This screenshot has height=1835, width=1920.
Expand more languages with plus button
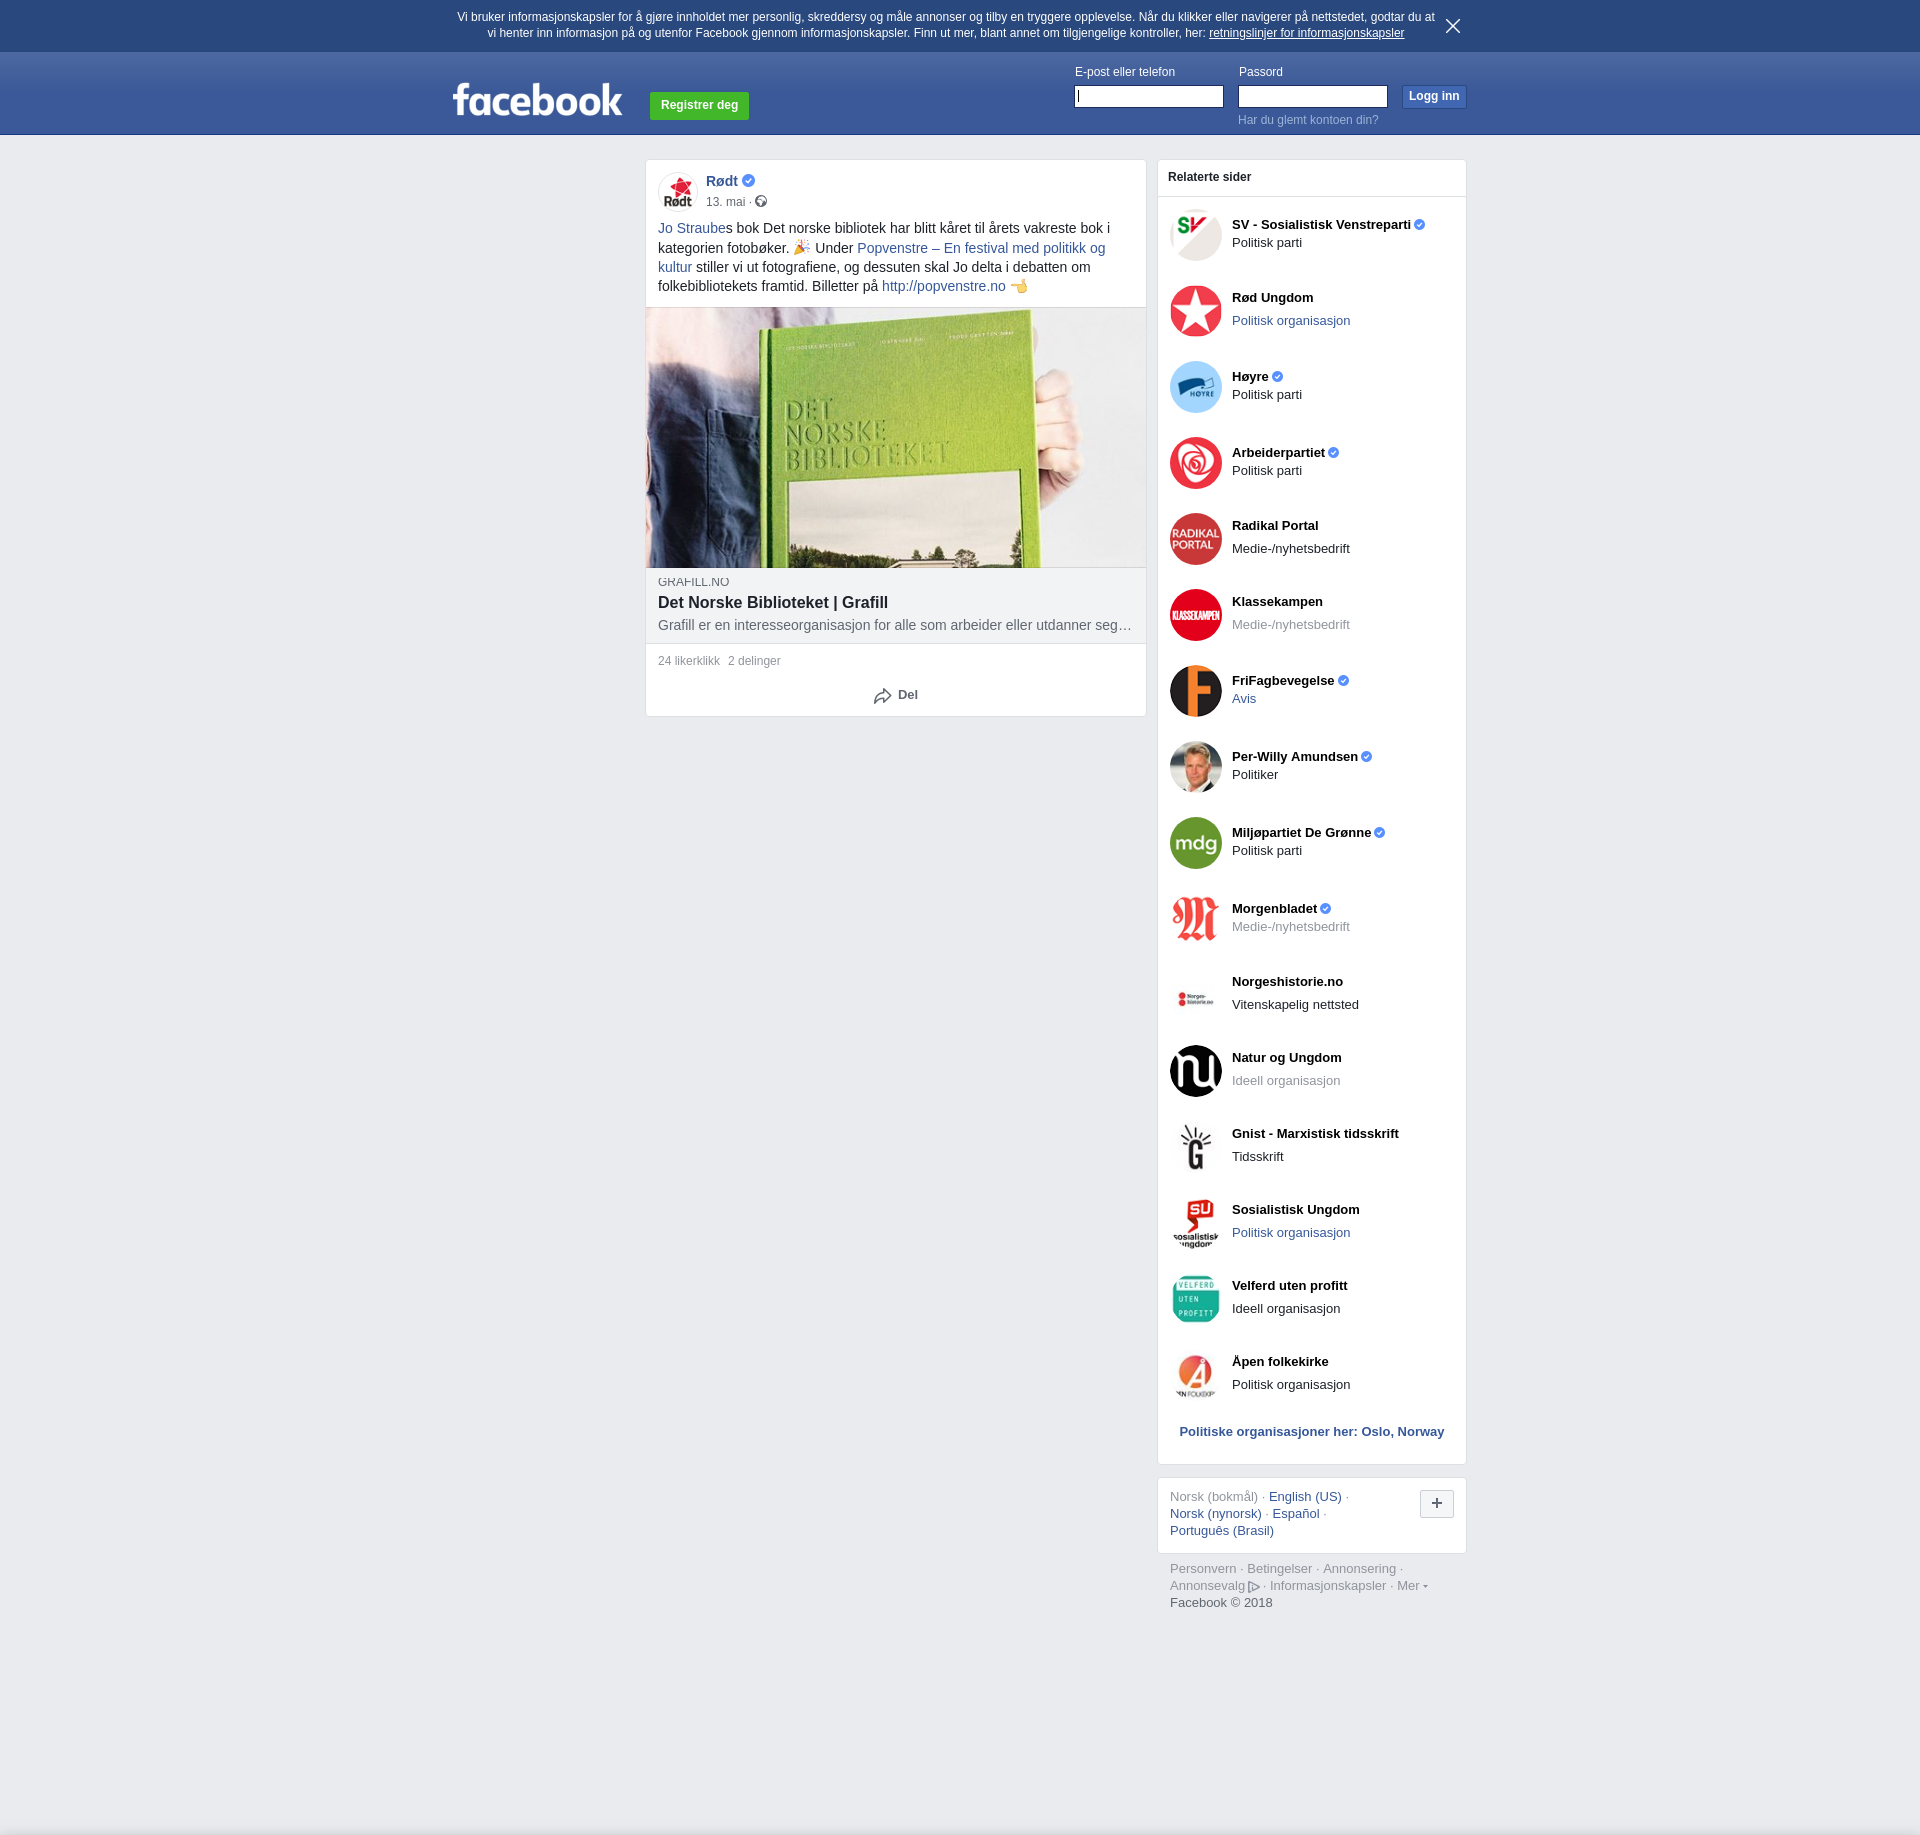(1436, 1504)
